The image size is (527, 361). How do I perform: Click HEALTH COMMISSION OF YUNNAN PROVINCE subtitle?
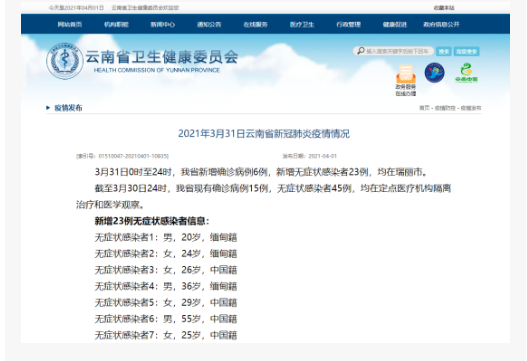pos(157,70)
